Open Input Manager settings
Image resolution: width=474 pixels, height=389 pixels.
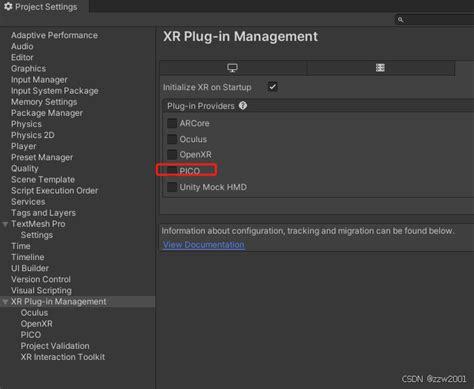(39, 80)
